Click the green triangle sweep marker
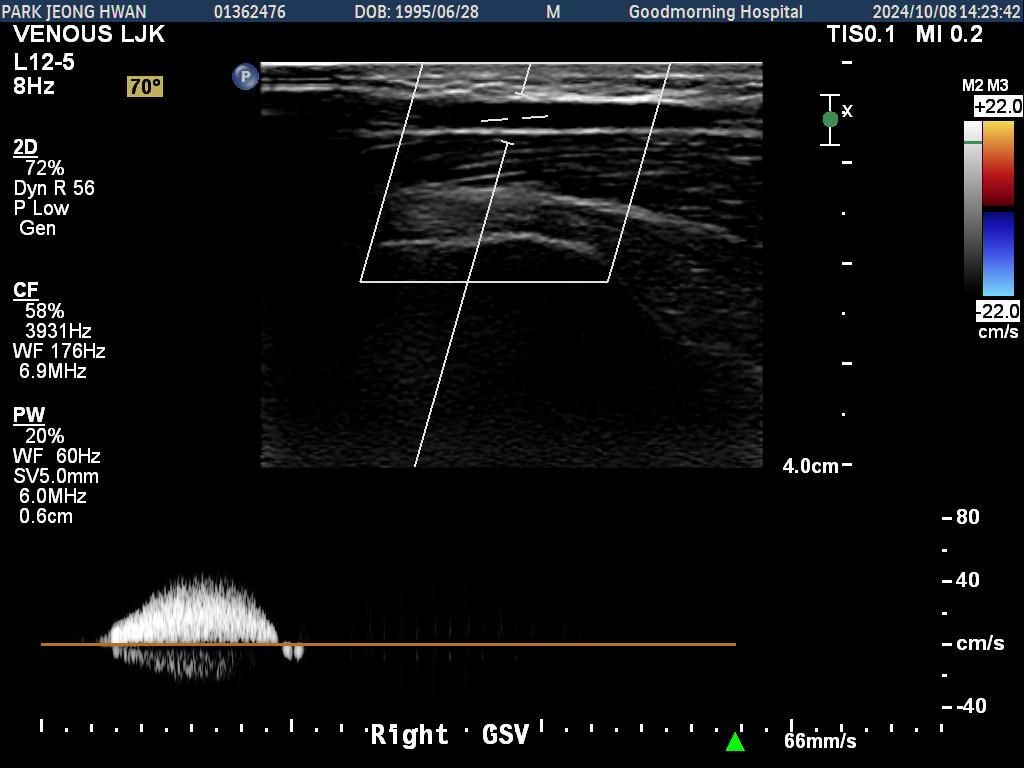 tap(735, 742)
